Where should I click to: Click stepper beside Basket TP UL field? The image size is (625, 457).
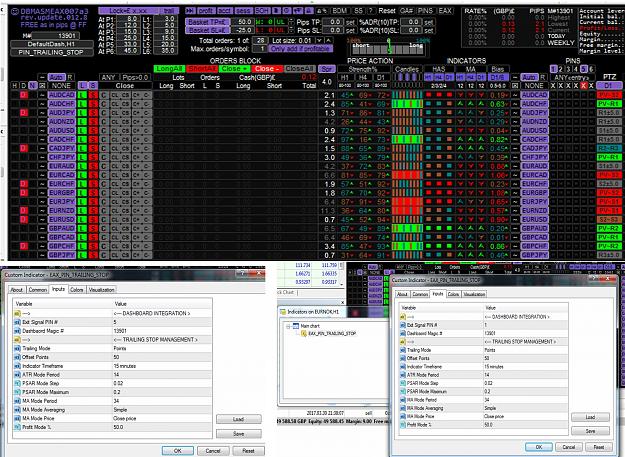pyautogui.click(x=291, y=22)
